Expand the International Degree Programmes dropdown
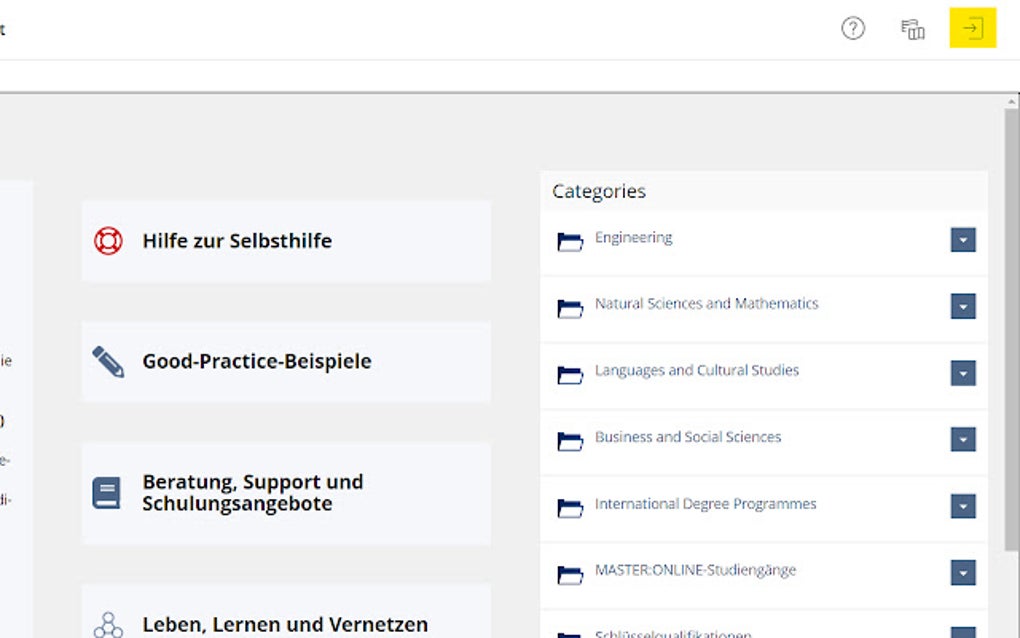 pos(961,507)
